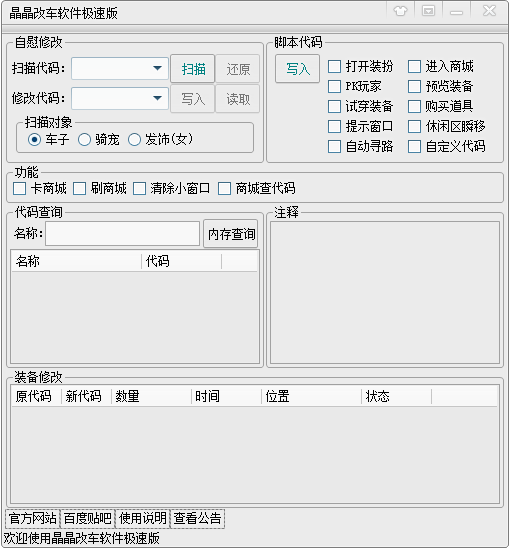Click the 欢迎使用晶晶改车软件极速版 status text
The height and width of the screenshot is (550, 511).
coord(81,538)
